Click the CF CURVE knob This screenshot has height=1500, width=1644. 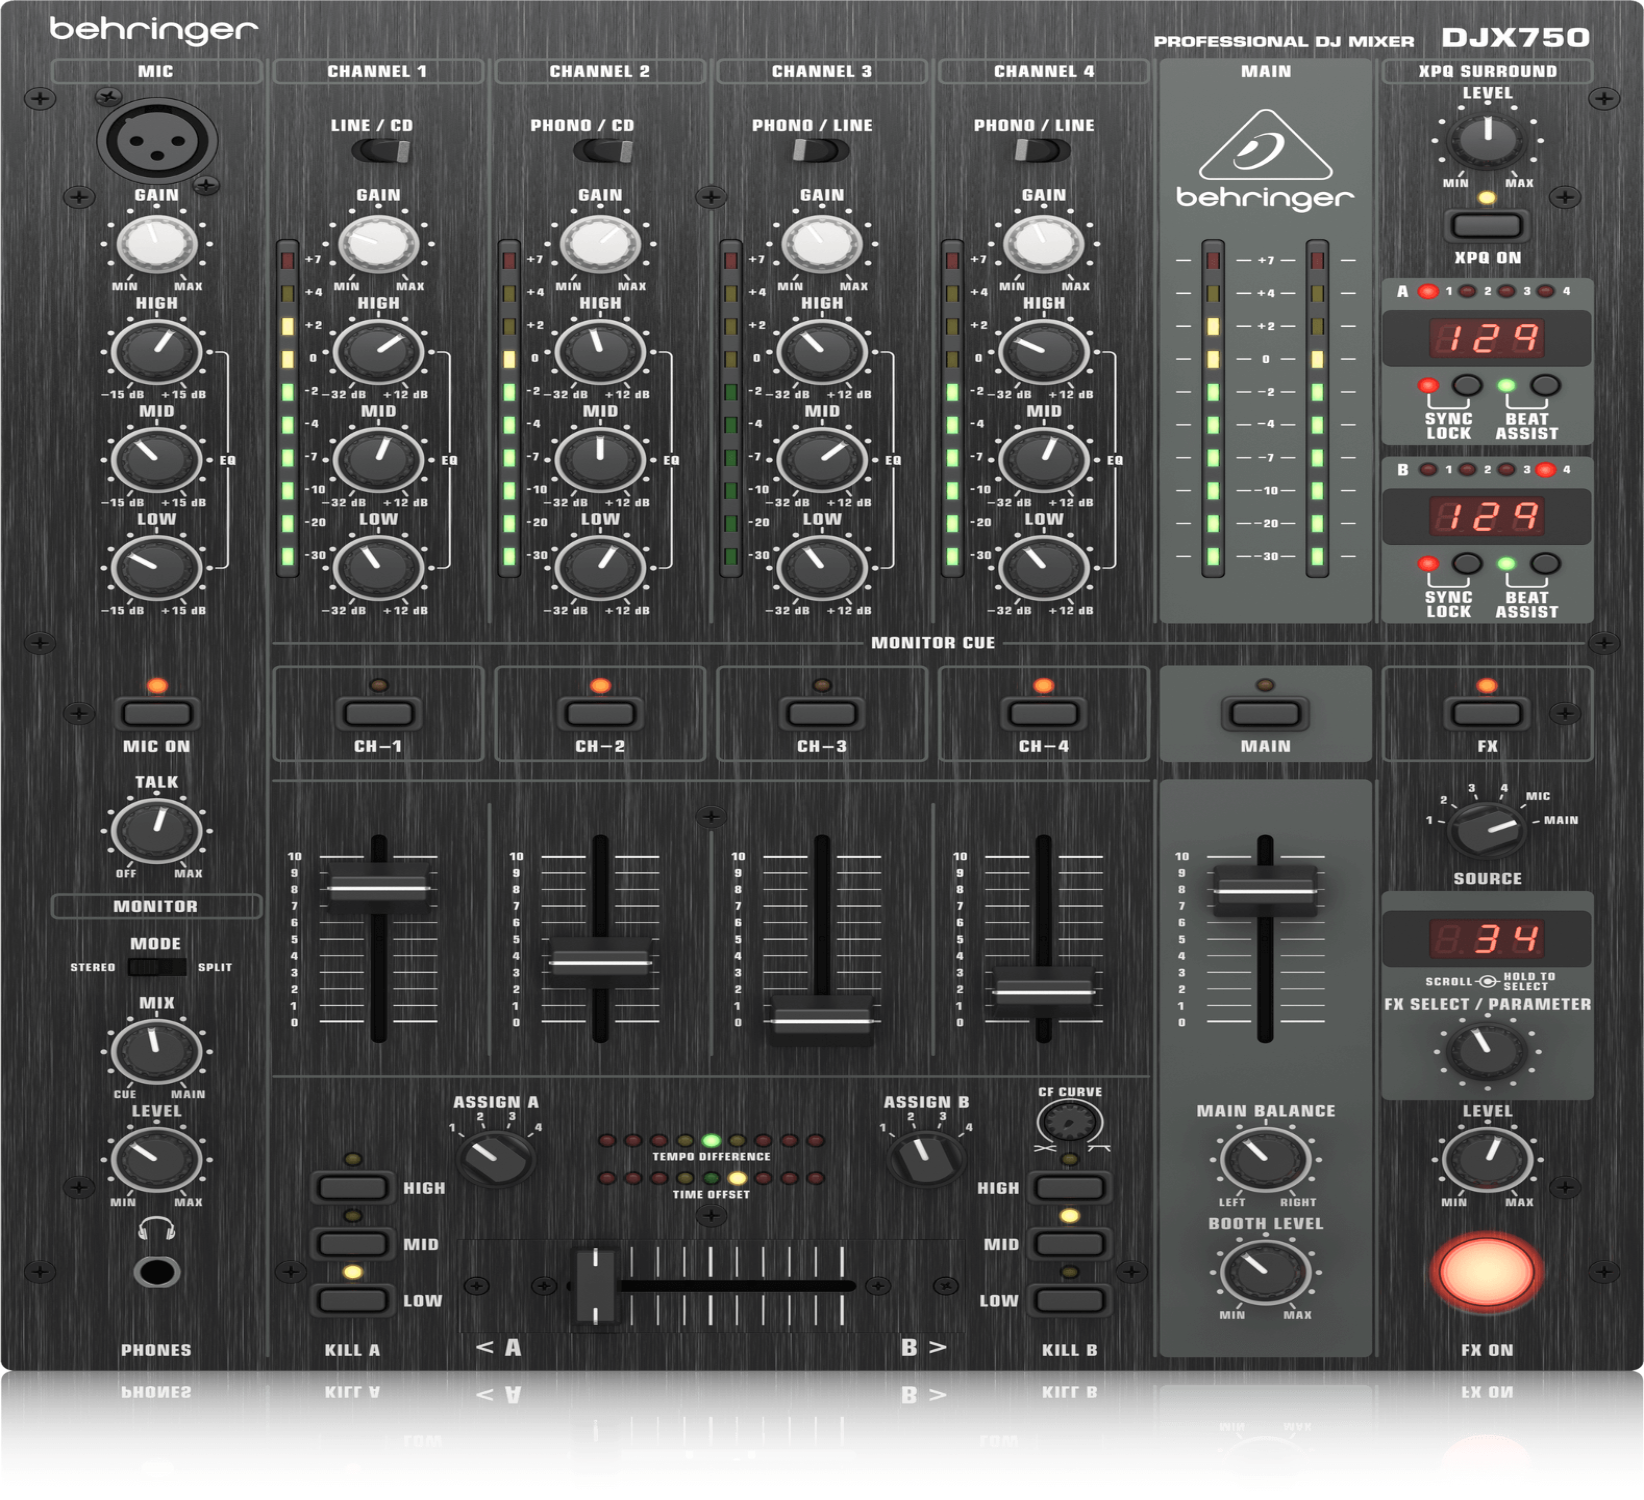pyautogui.click(x=1069, y=1122)
